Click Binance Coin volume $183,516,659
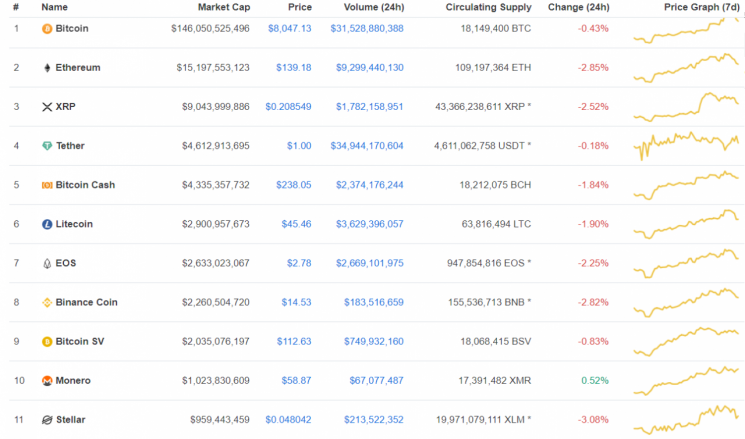 (x=373, y=302)
